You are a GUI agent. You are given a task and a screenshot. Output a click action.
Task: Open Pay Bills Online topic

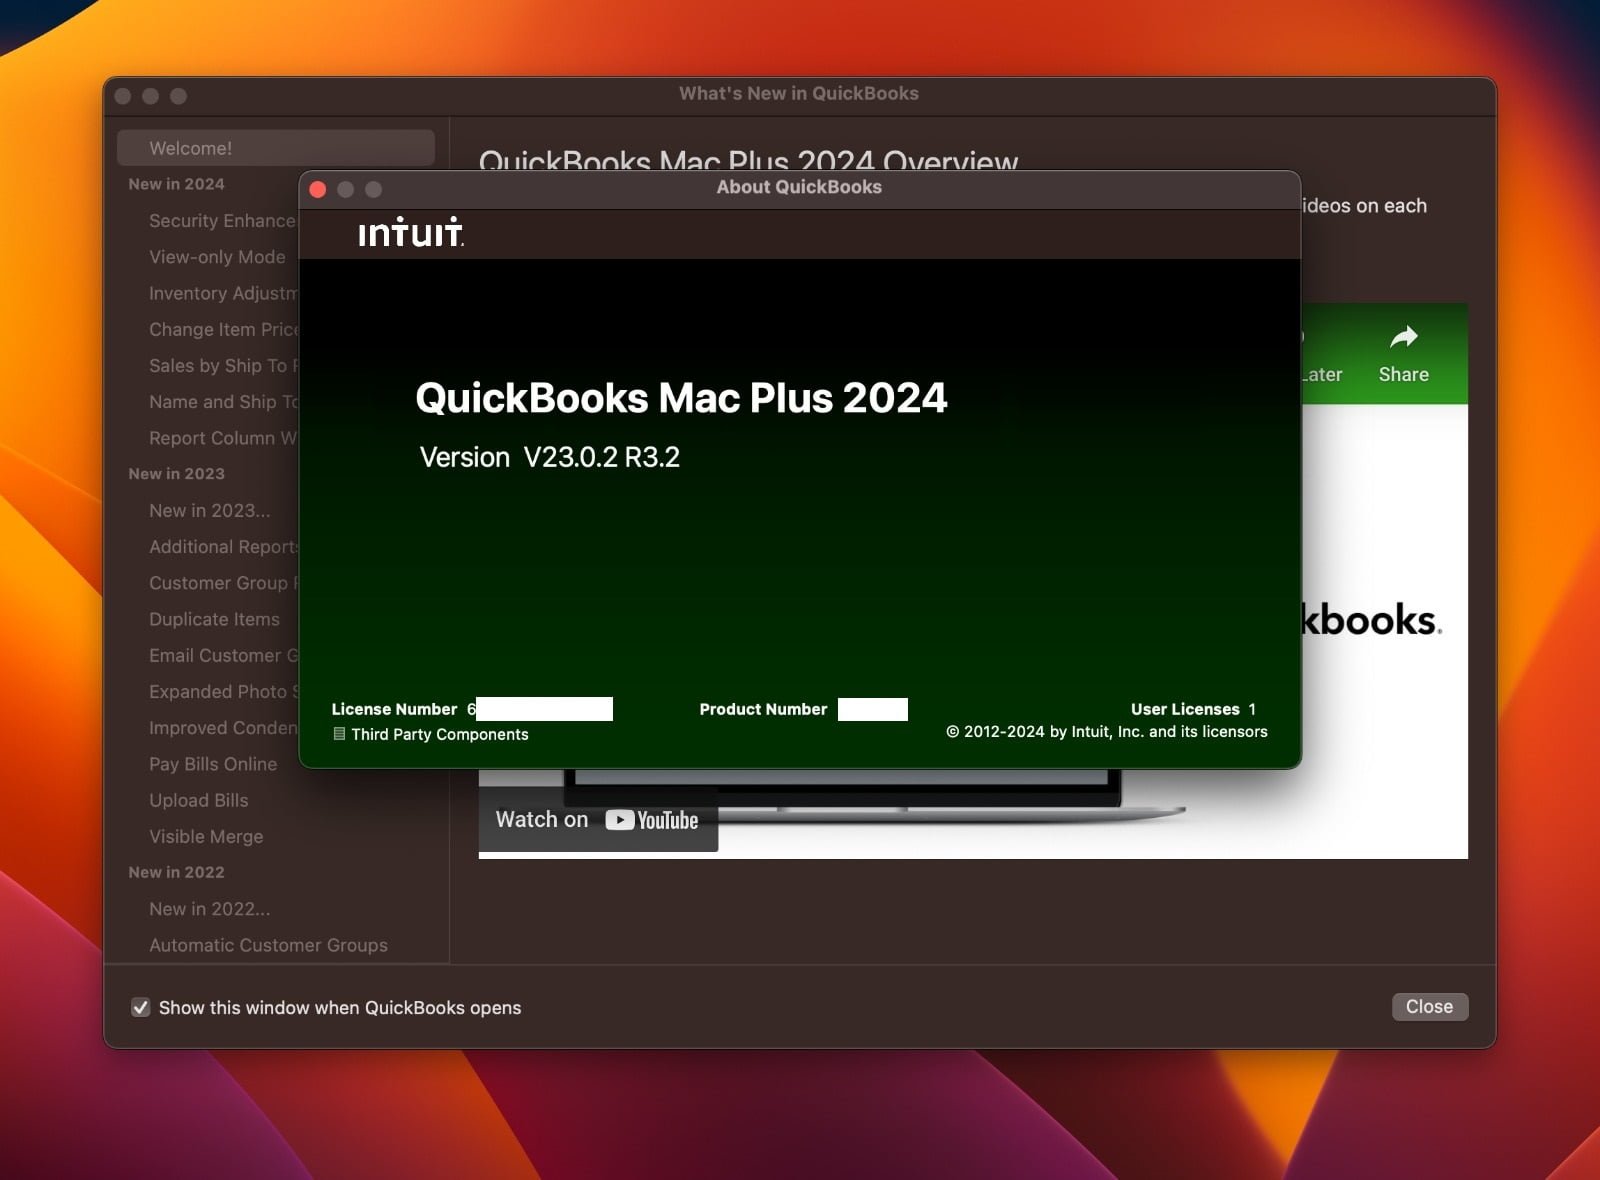coord(213,764)
